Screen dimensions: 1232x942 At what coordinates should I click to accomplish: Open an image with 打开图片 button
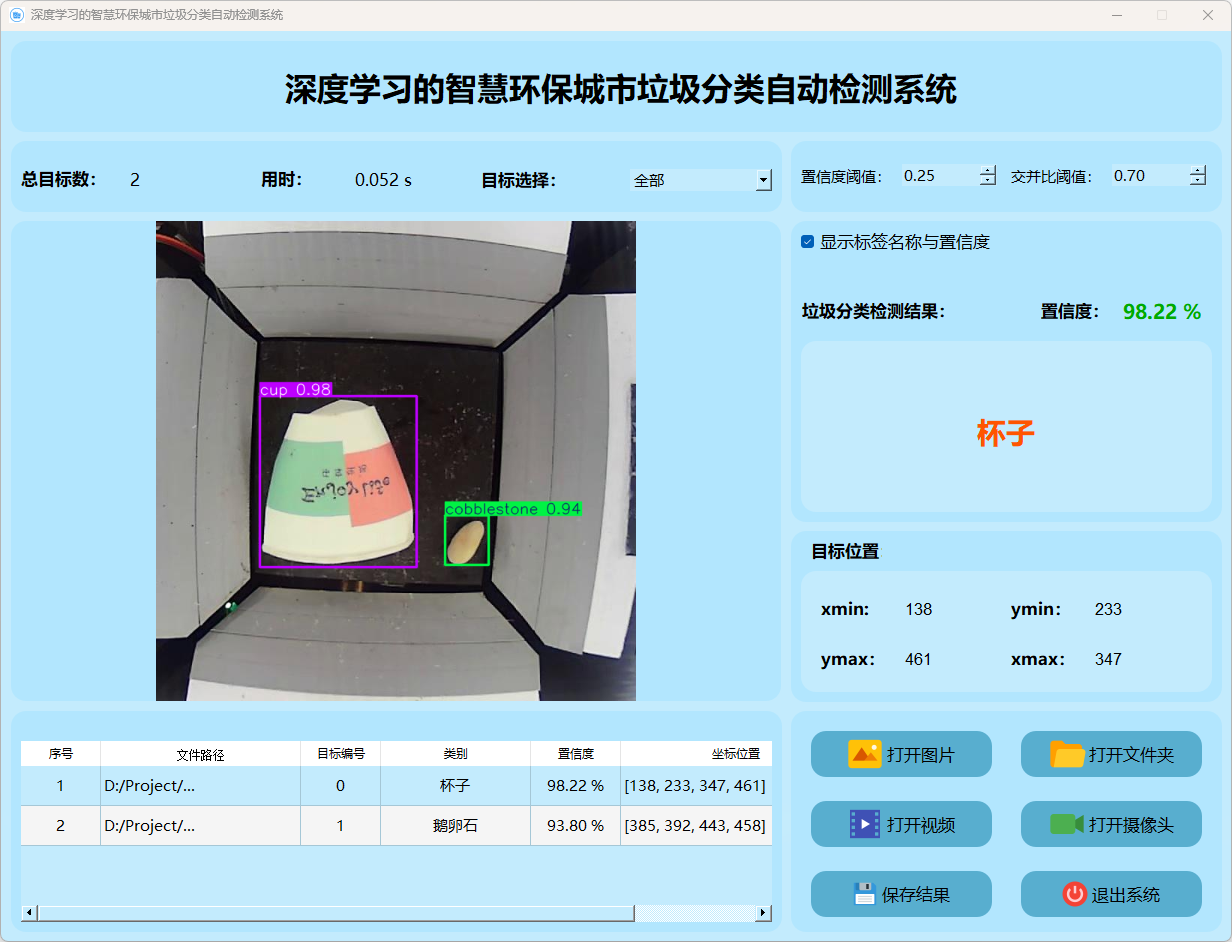coord(901,754)
